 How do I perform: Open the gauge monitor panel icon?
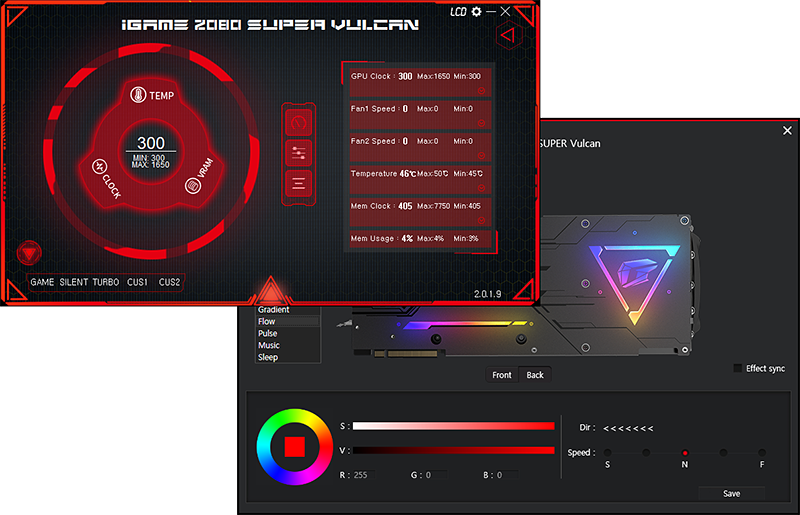coord(298,122)
